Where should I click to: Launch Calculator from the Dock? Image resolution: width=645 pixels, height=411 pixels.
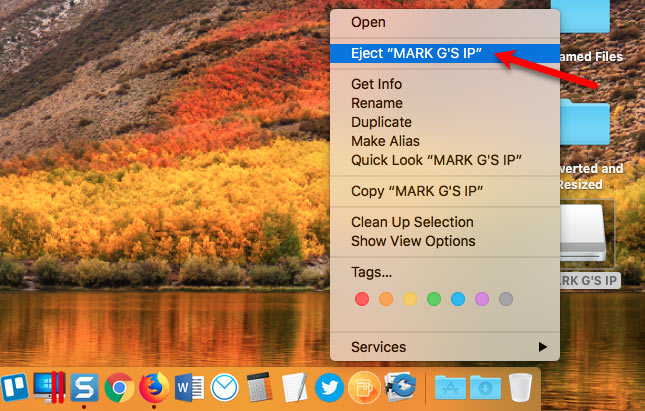pos(259,387)
